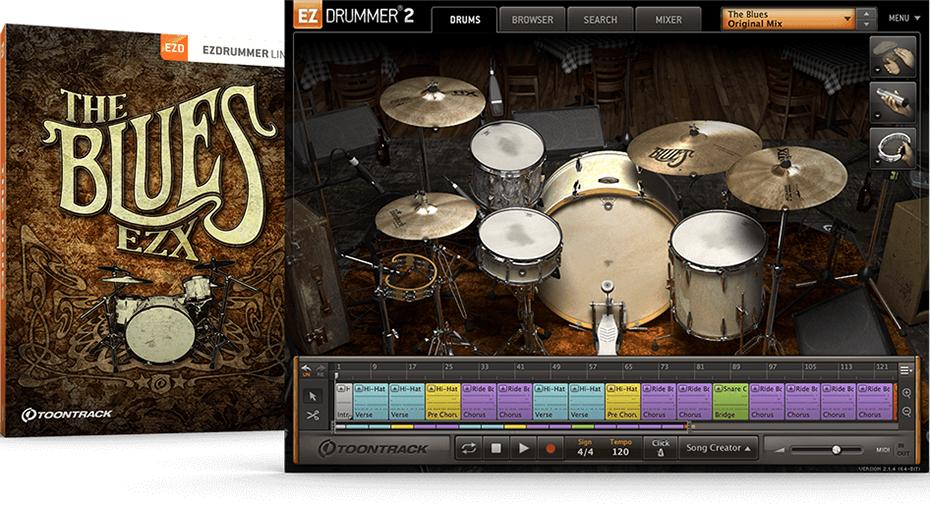Screen dimensions: 930x508
Task: Select the arrow pointer tool
Action: click(x=313, y=396)
